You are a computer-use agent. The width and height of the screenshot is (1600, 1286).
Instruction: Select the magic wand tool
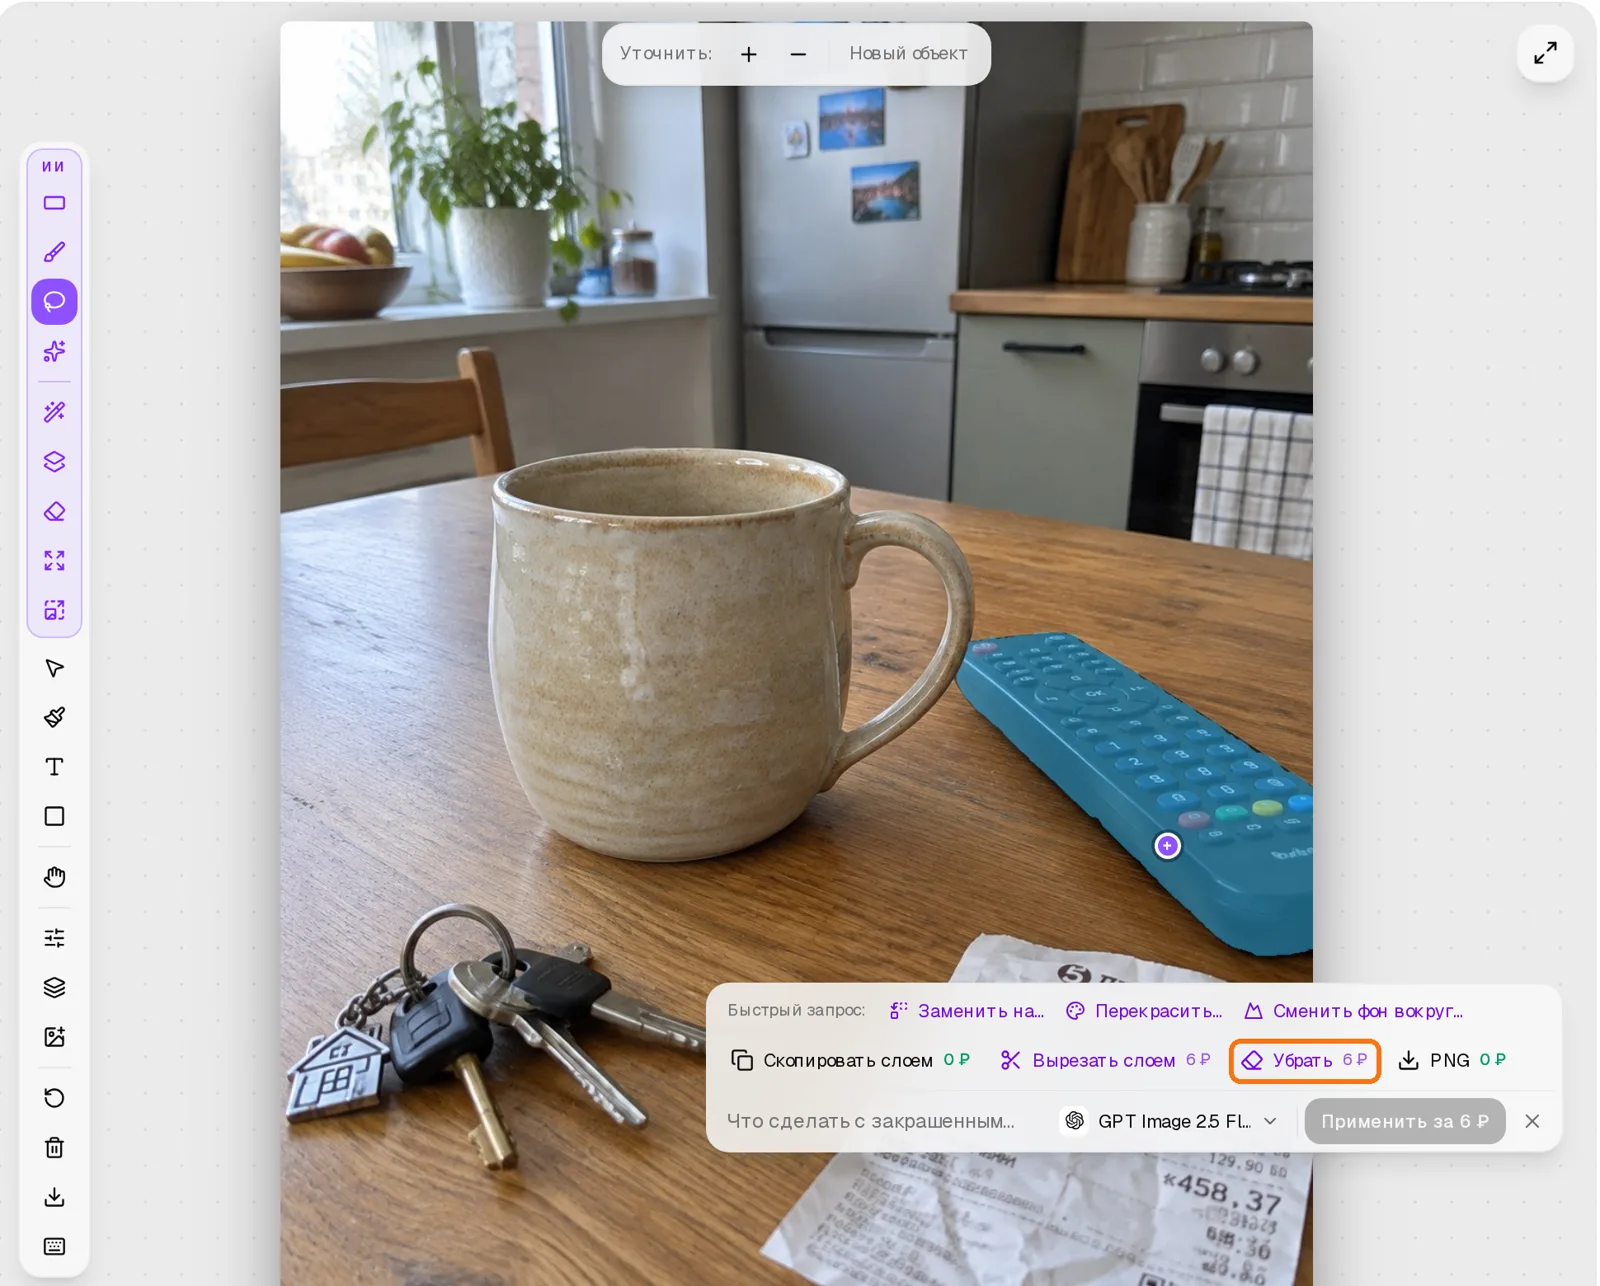point(54,411)
